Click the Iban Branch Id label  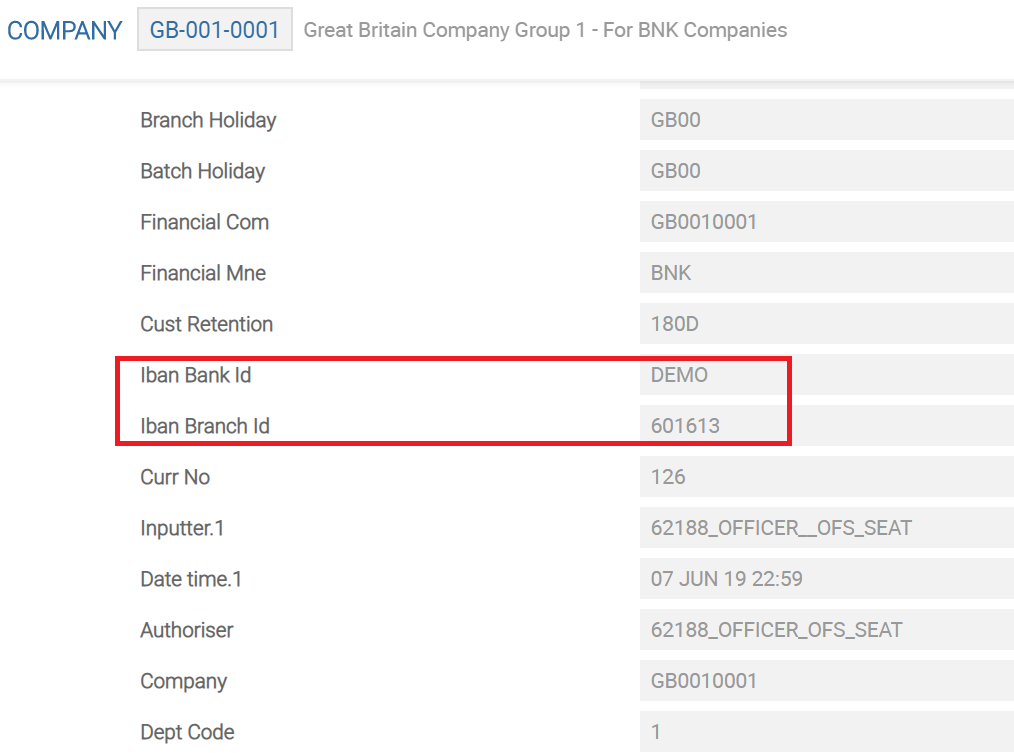pos(205,426)
